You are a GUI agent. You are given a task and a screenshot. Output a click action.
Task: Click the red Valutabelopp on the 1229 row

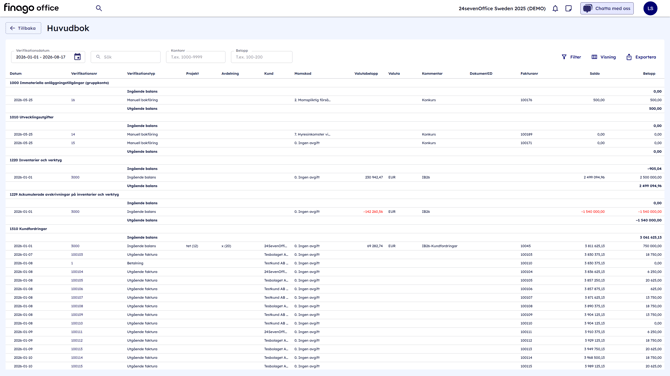[x=373, y=212]
